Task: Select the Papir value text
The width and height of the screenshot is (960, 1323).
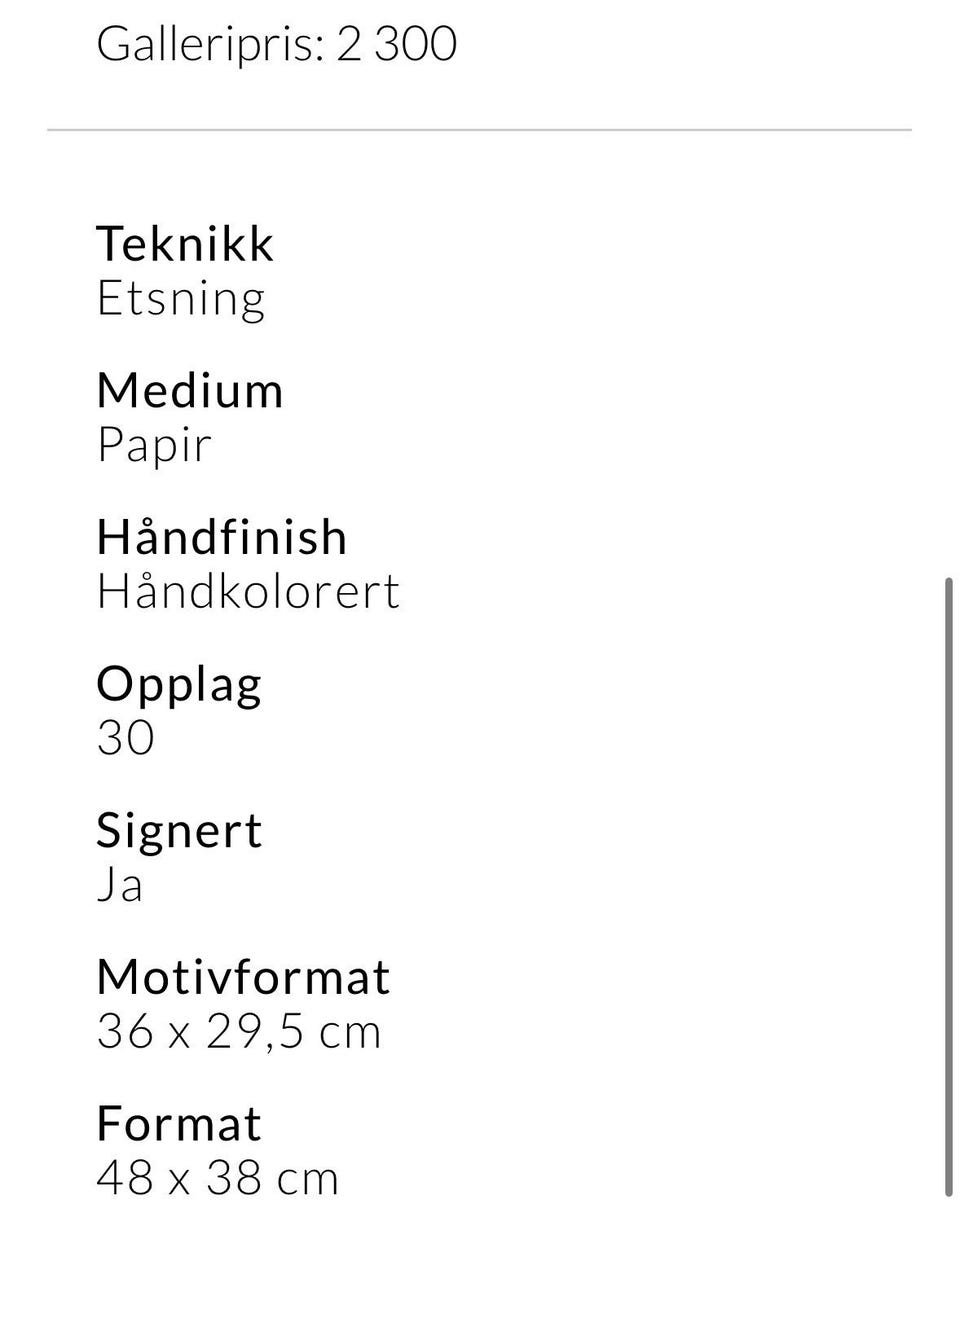Action: pos(154,445)
